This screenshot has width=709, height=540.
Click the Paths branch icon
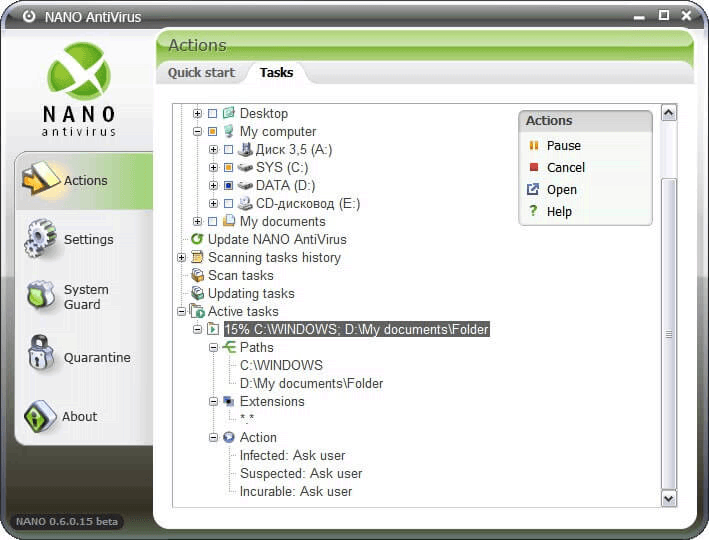click(229, 347)
